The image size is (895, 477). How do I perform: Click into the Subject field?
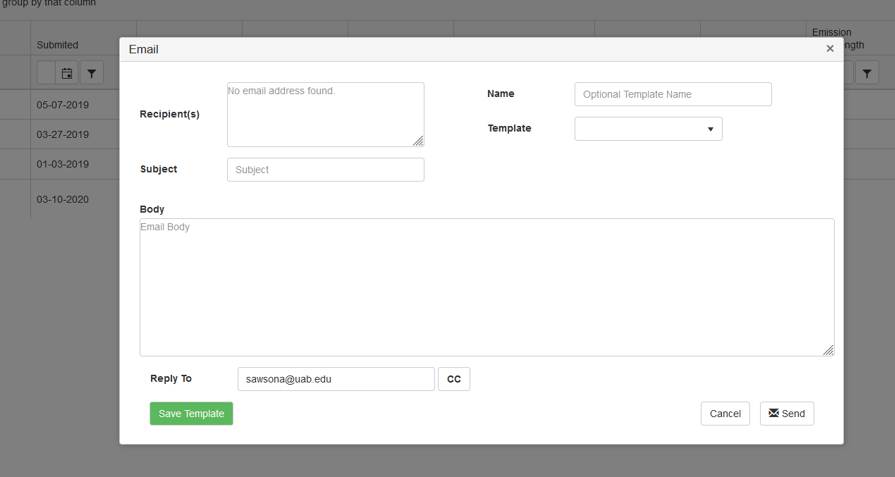(325, 170)
